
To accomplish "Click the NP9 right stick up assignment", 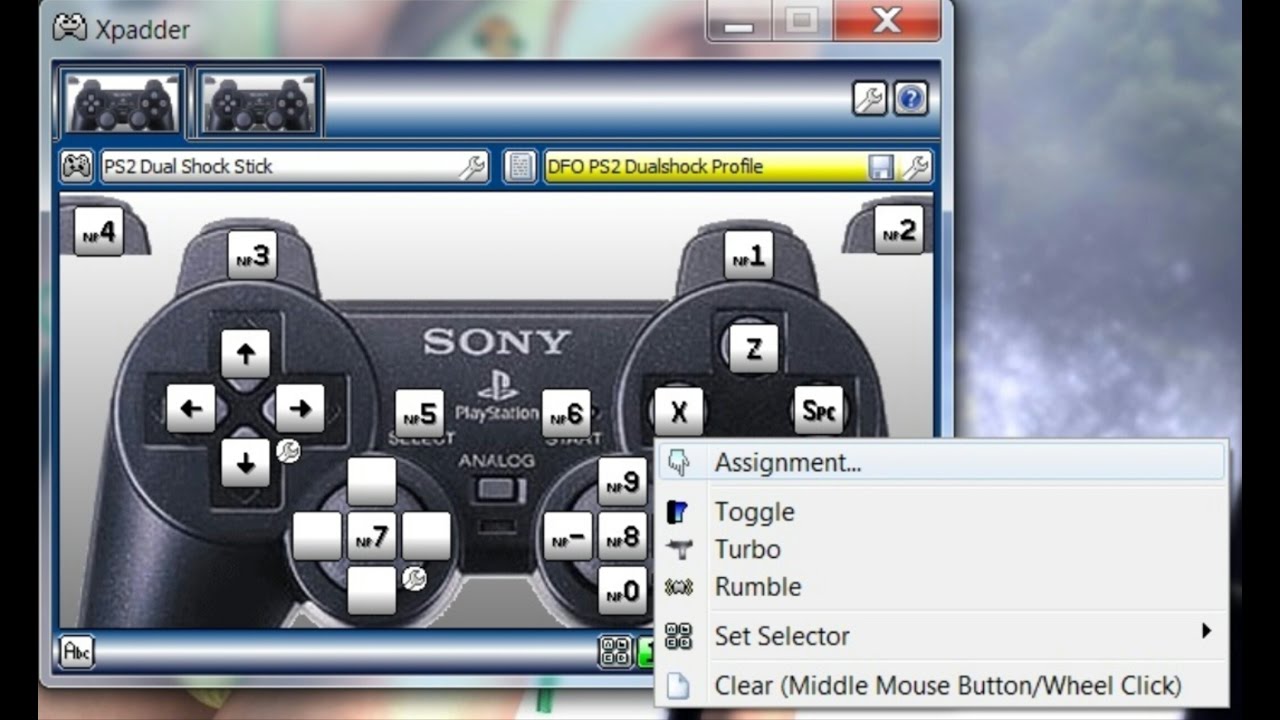I will coord(622,482).
